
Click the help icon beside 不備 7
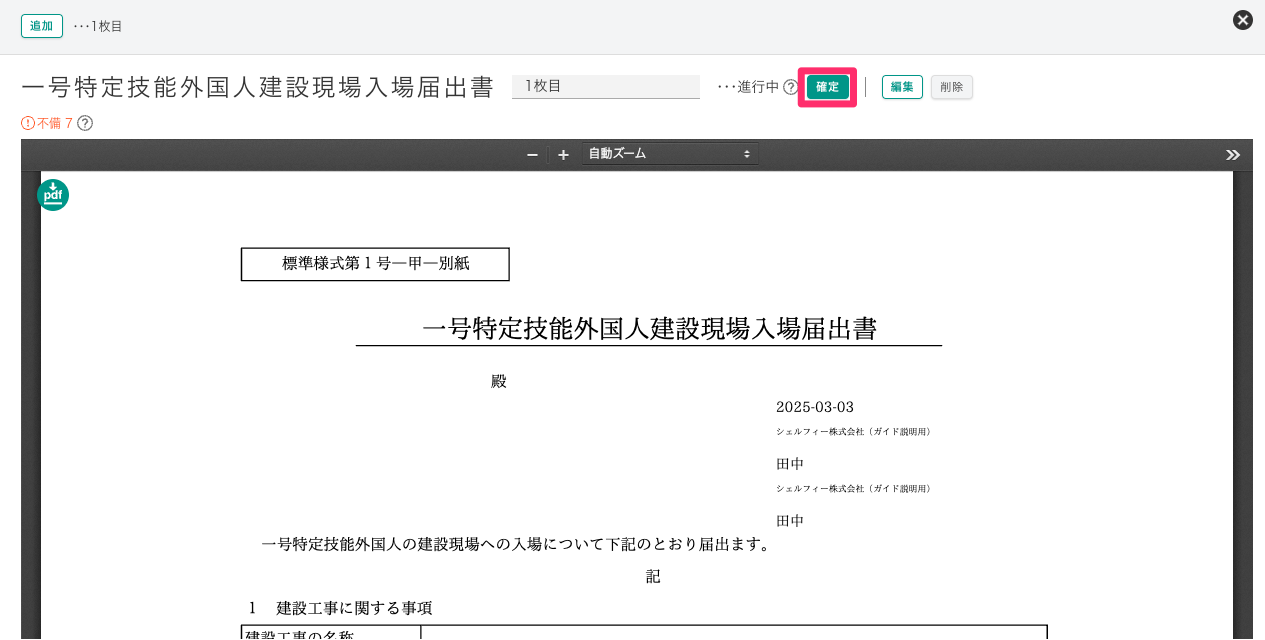pos(85,123)
